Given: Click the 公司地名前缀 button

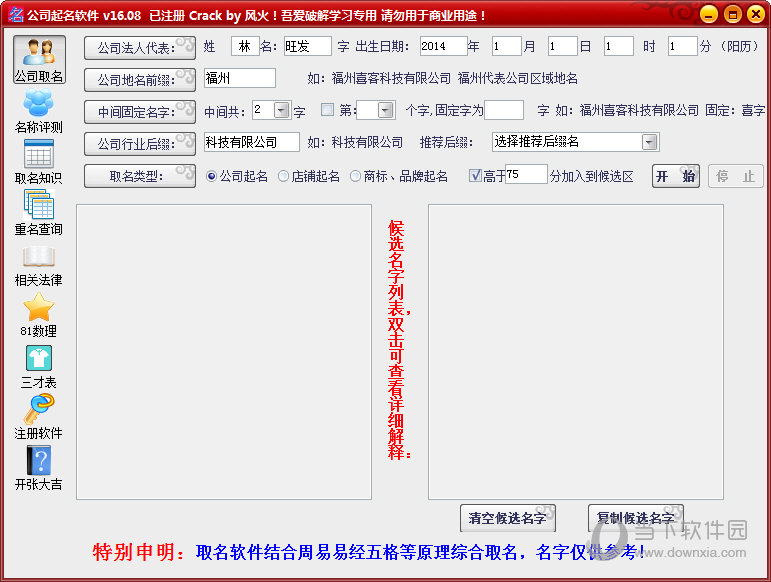Looking at the screenshot, I should pyautogui.click(x=140, y=80).
